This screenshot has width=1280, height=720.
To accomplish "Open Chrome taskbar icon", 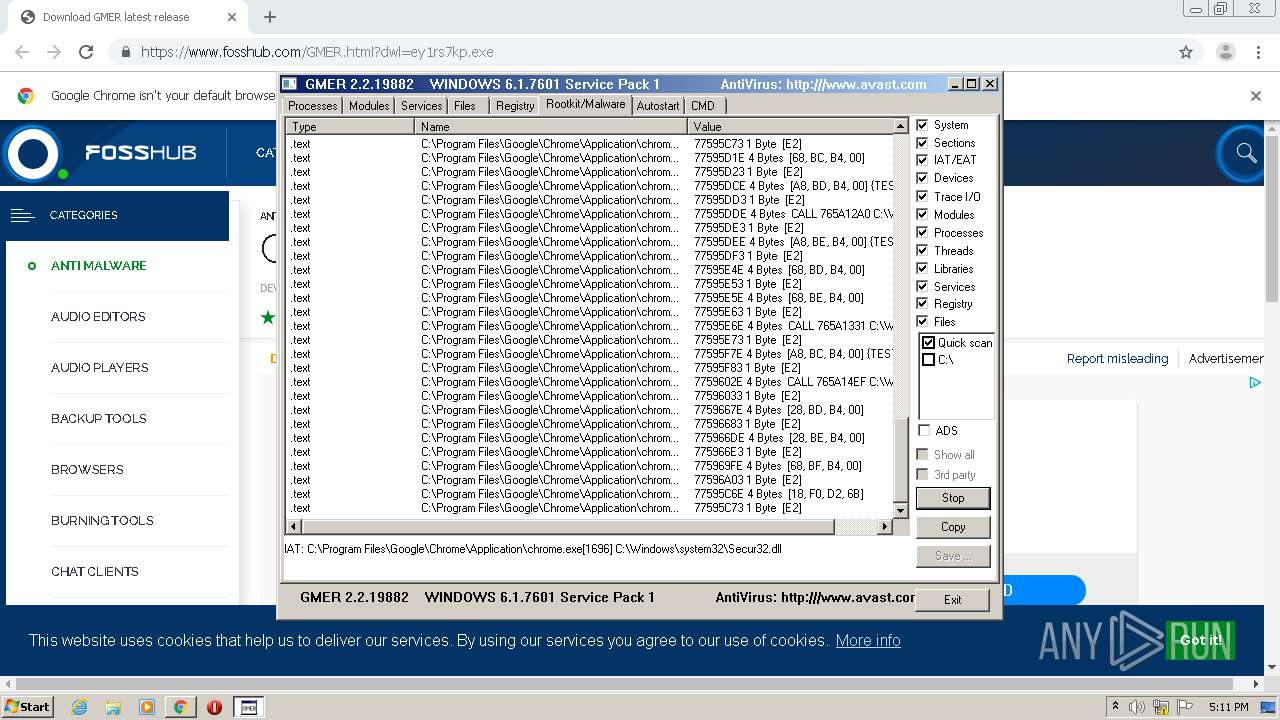I will coord(181,707).
